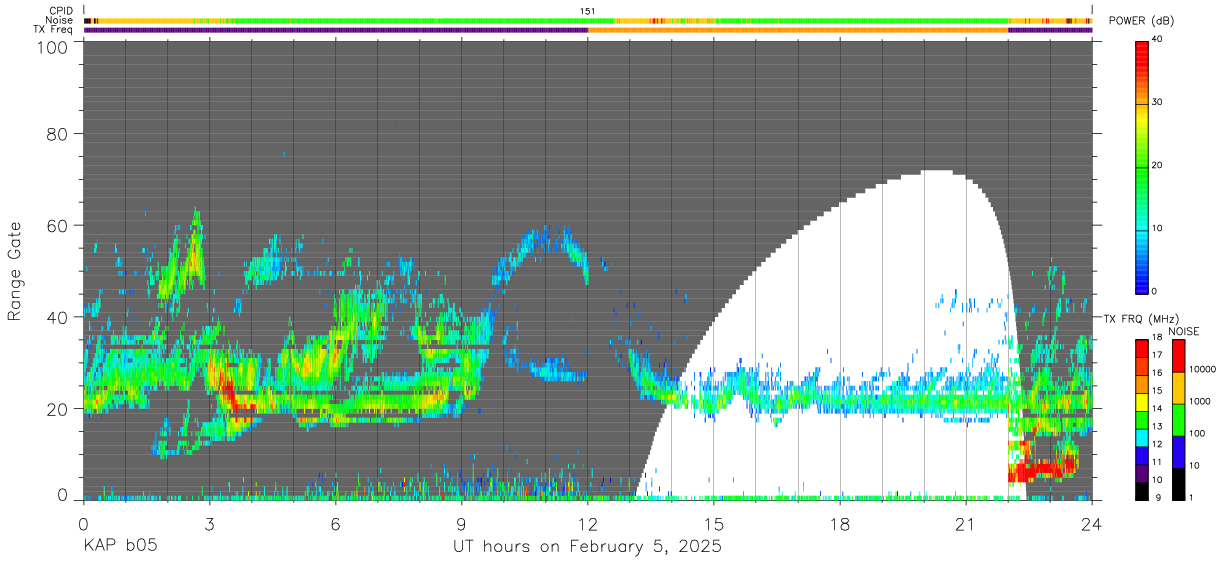The image size is (1228, 567).
Task: Click the KAP b05 radar beam label
Action: pos(119,547)
